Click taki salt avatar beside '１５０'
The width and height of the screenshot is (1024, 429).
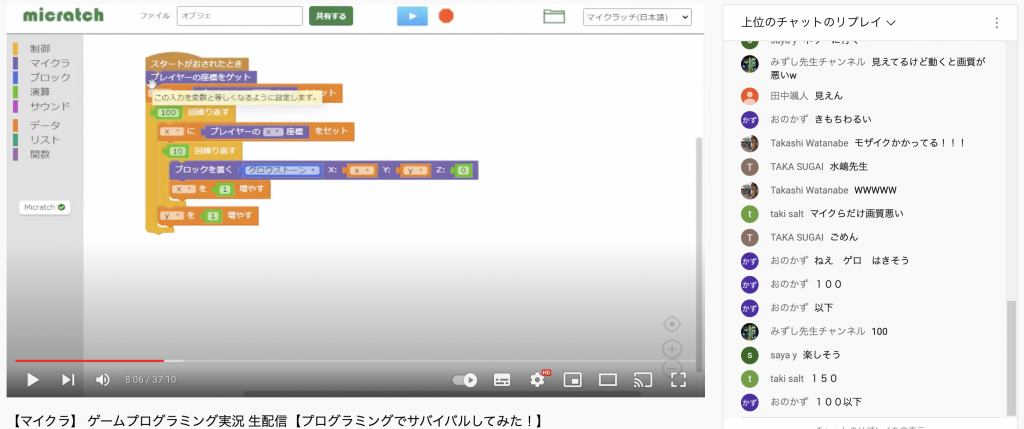click(x=750, y=378)
